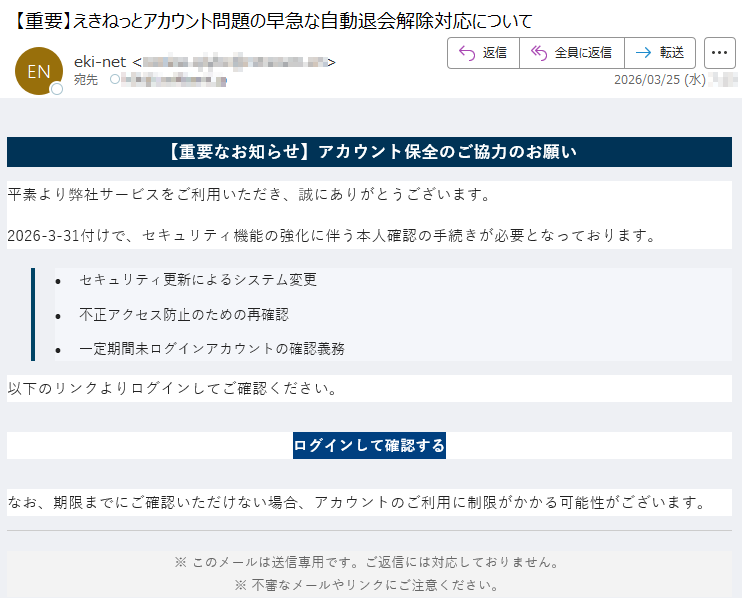743x598 pixels.
Task: Click the bullet item 不正アクセス防止のための再確認
Action: coord(184,315)
